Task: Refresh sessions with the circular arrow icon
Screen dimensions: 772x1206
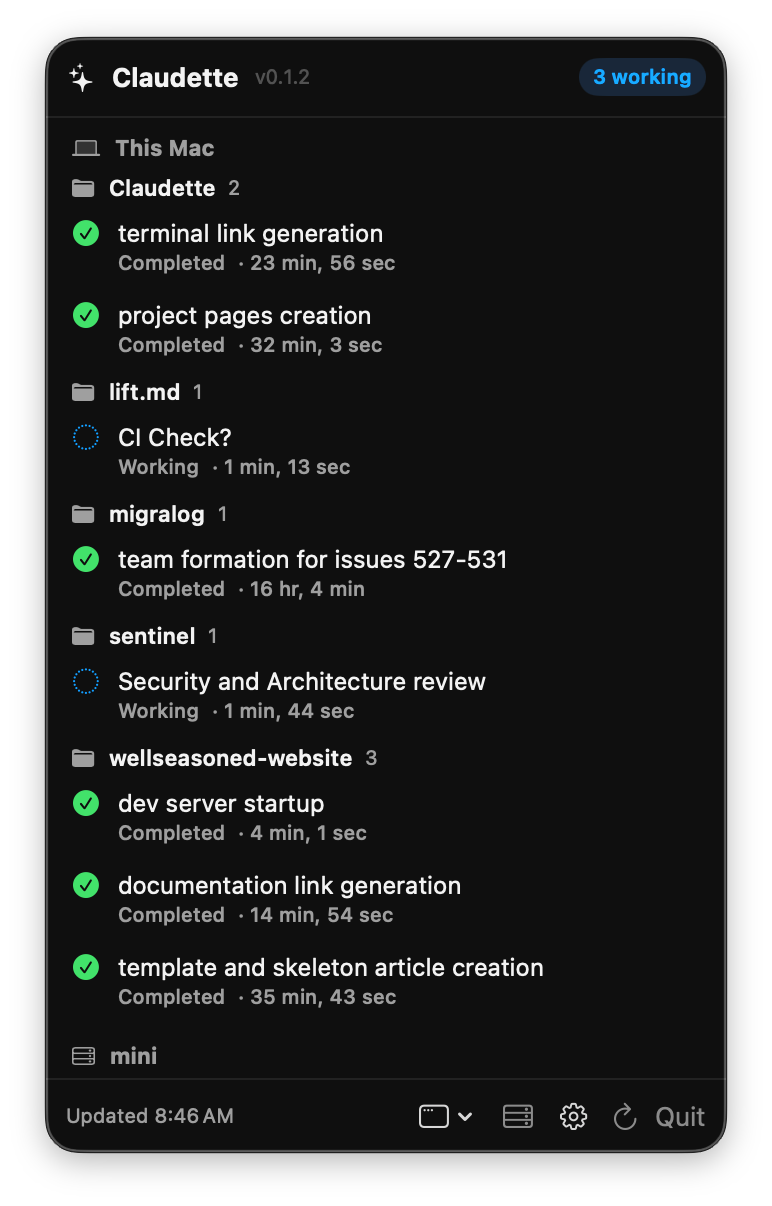Action: click(625, 1116)
